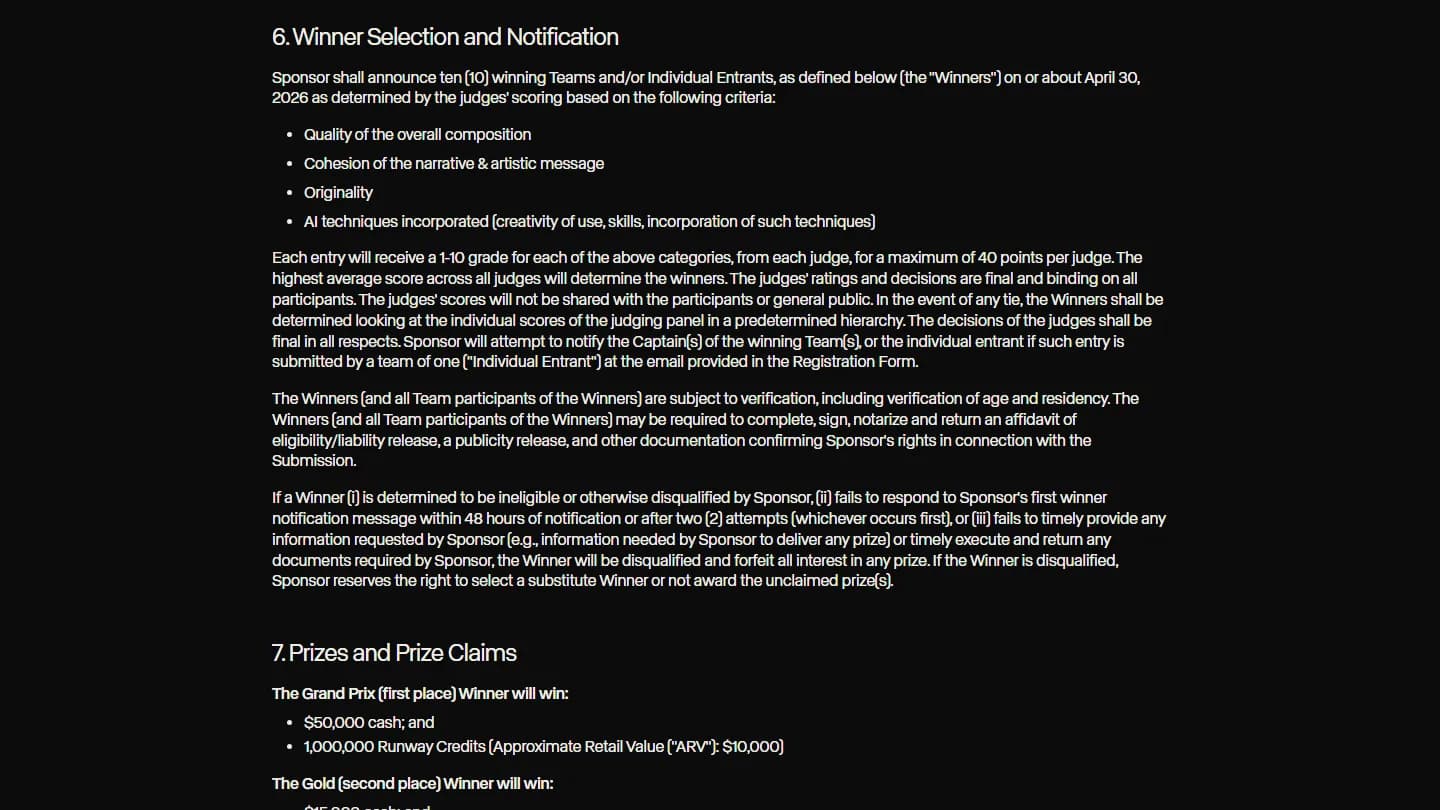Viewport: 1440px width, 810px height.
Task: Click the "$50,000 cash; and" prize bullet
Action: click(369, 722)
